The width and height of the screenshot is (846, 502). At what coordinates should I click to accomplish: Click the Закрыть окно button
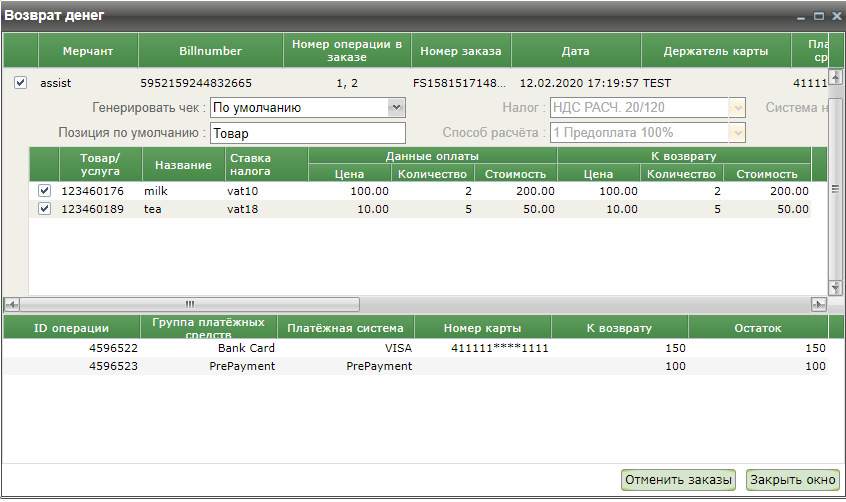click(x=792, y=480)
